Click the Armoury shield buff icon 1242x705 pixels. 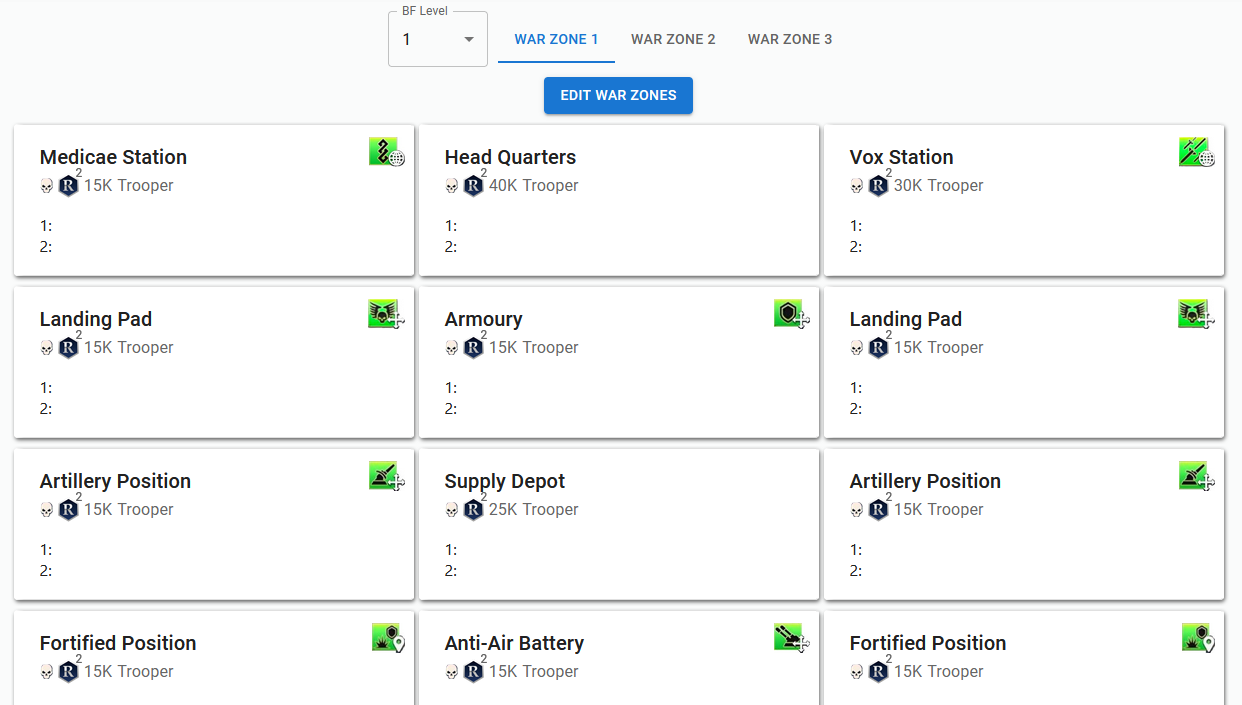[791, 314]
